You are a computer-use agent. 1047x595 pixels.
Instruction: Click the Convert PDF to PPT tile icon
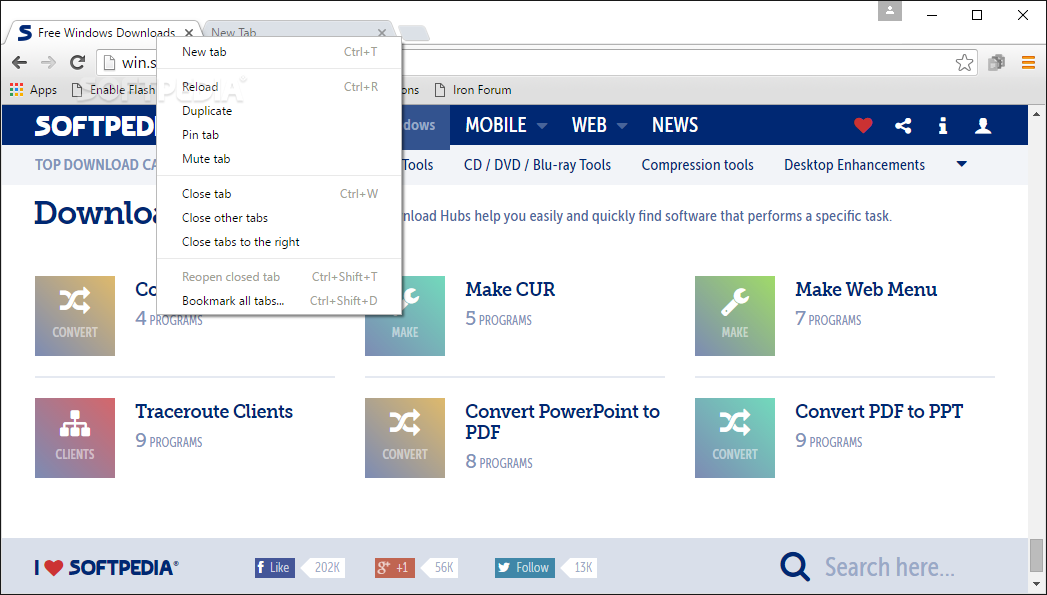pyautogui.click(x=735, y=438)
